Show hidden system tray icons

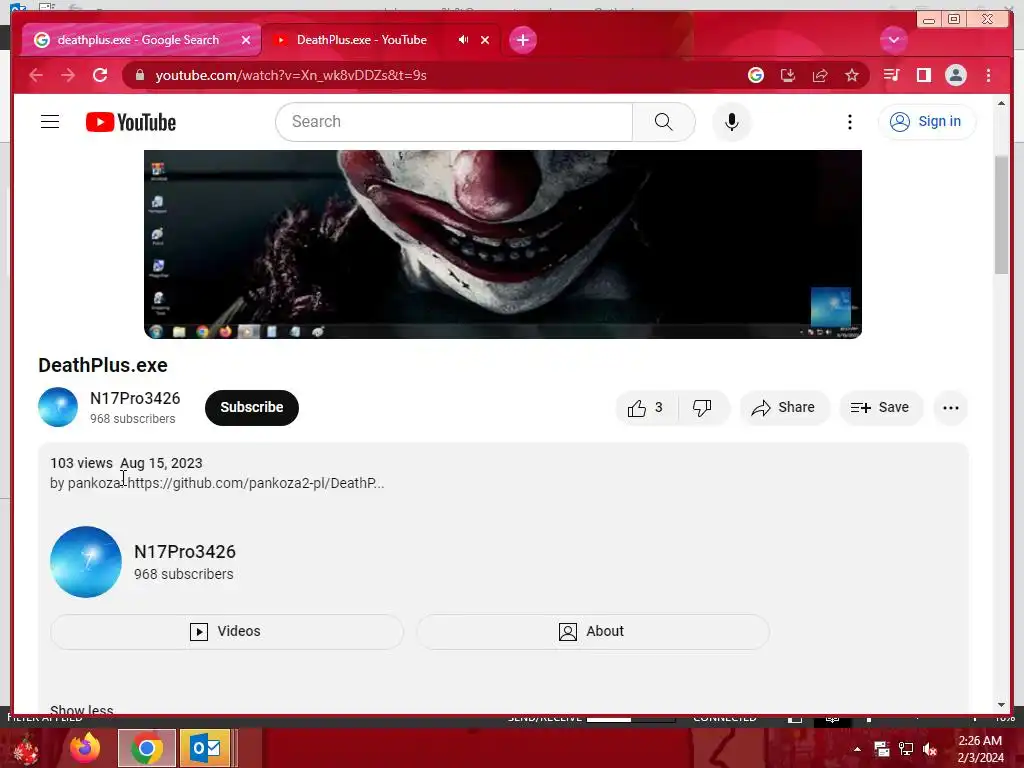[x=857, y=749]
